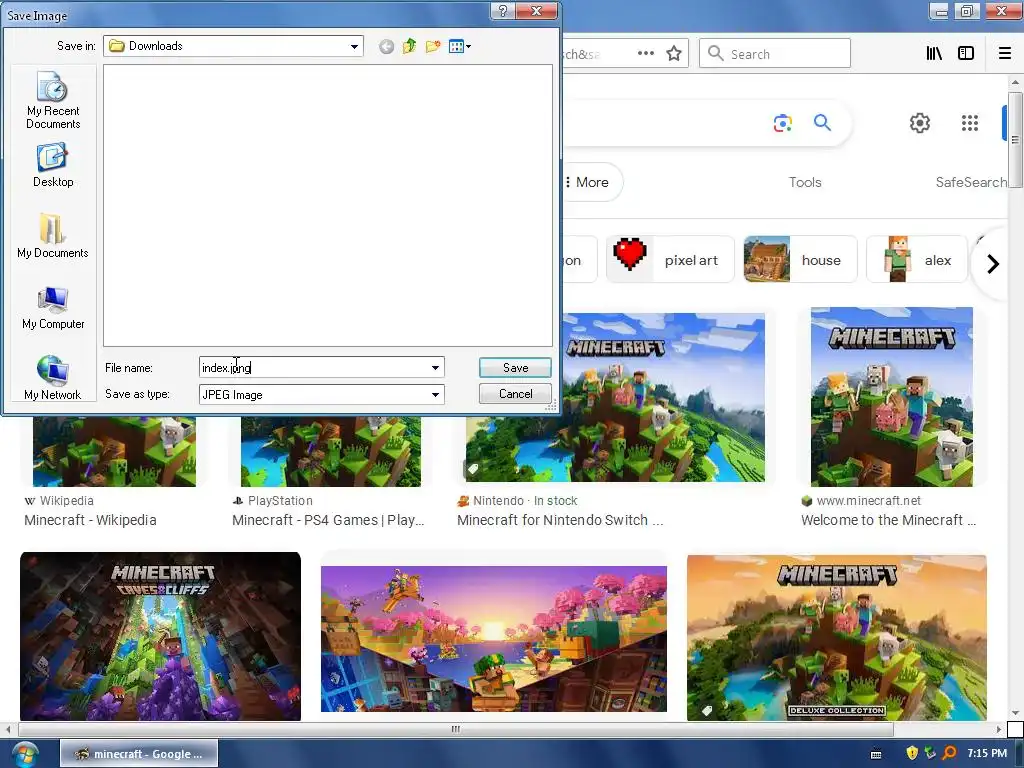Open Minecraft for Nintendo Switch link
1024x768 pixels.
click(560, 520)
